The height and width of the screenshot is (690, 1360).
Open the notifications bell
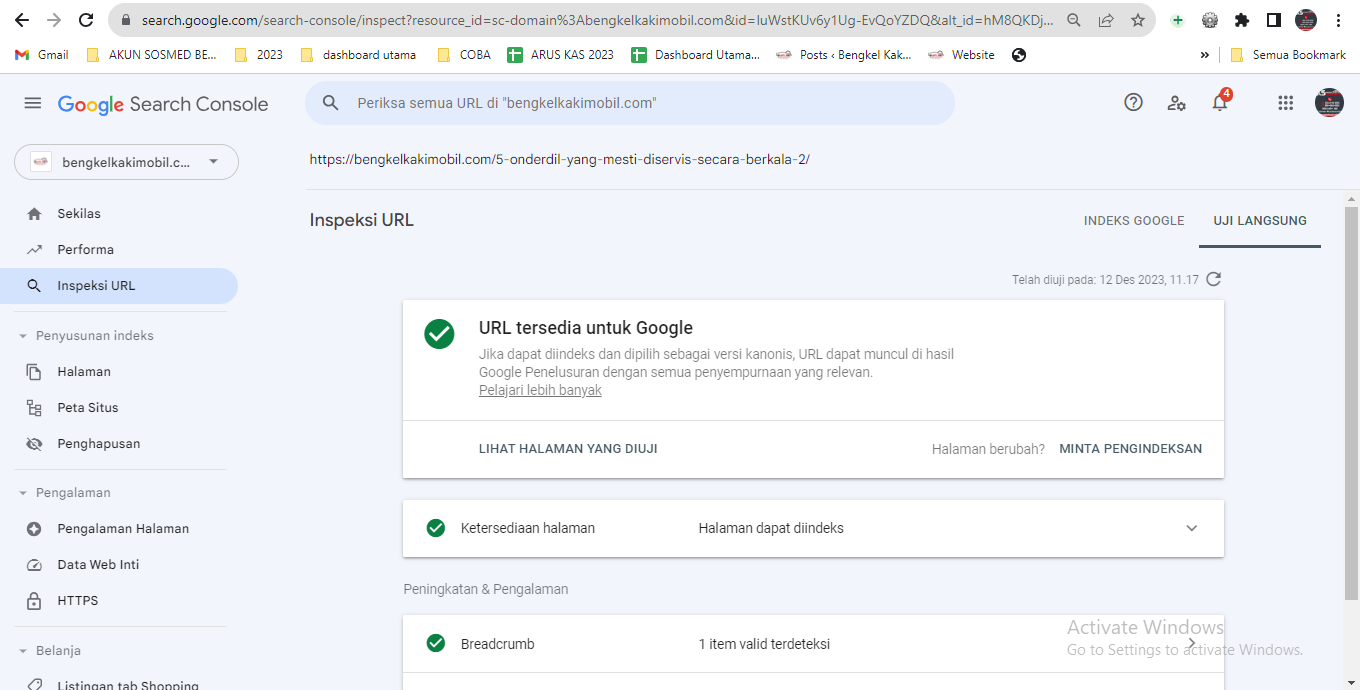1220,102
